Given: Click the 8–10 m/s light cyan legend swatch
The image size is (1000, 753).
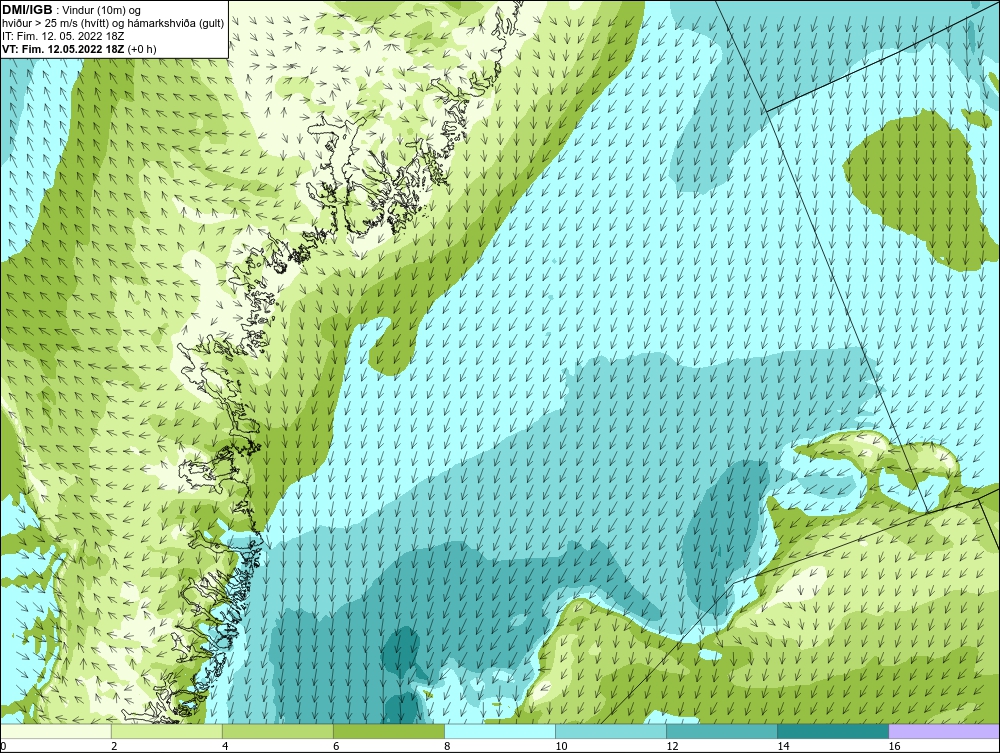Looking at the screenshot, I should pos(500,731).
